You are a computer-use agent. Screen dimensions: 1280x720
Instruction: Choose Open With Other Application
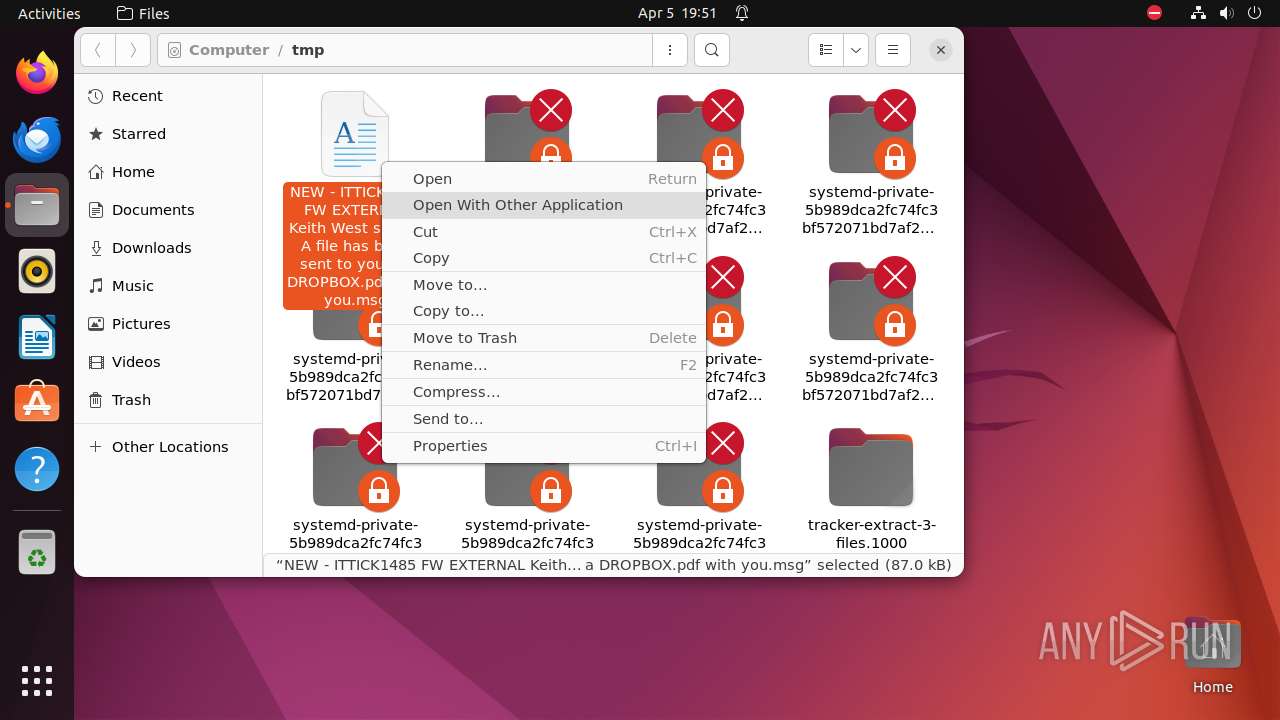tap(544, 205)
